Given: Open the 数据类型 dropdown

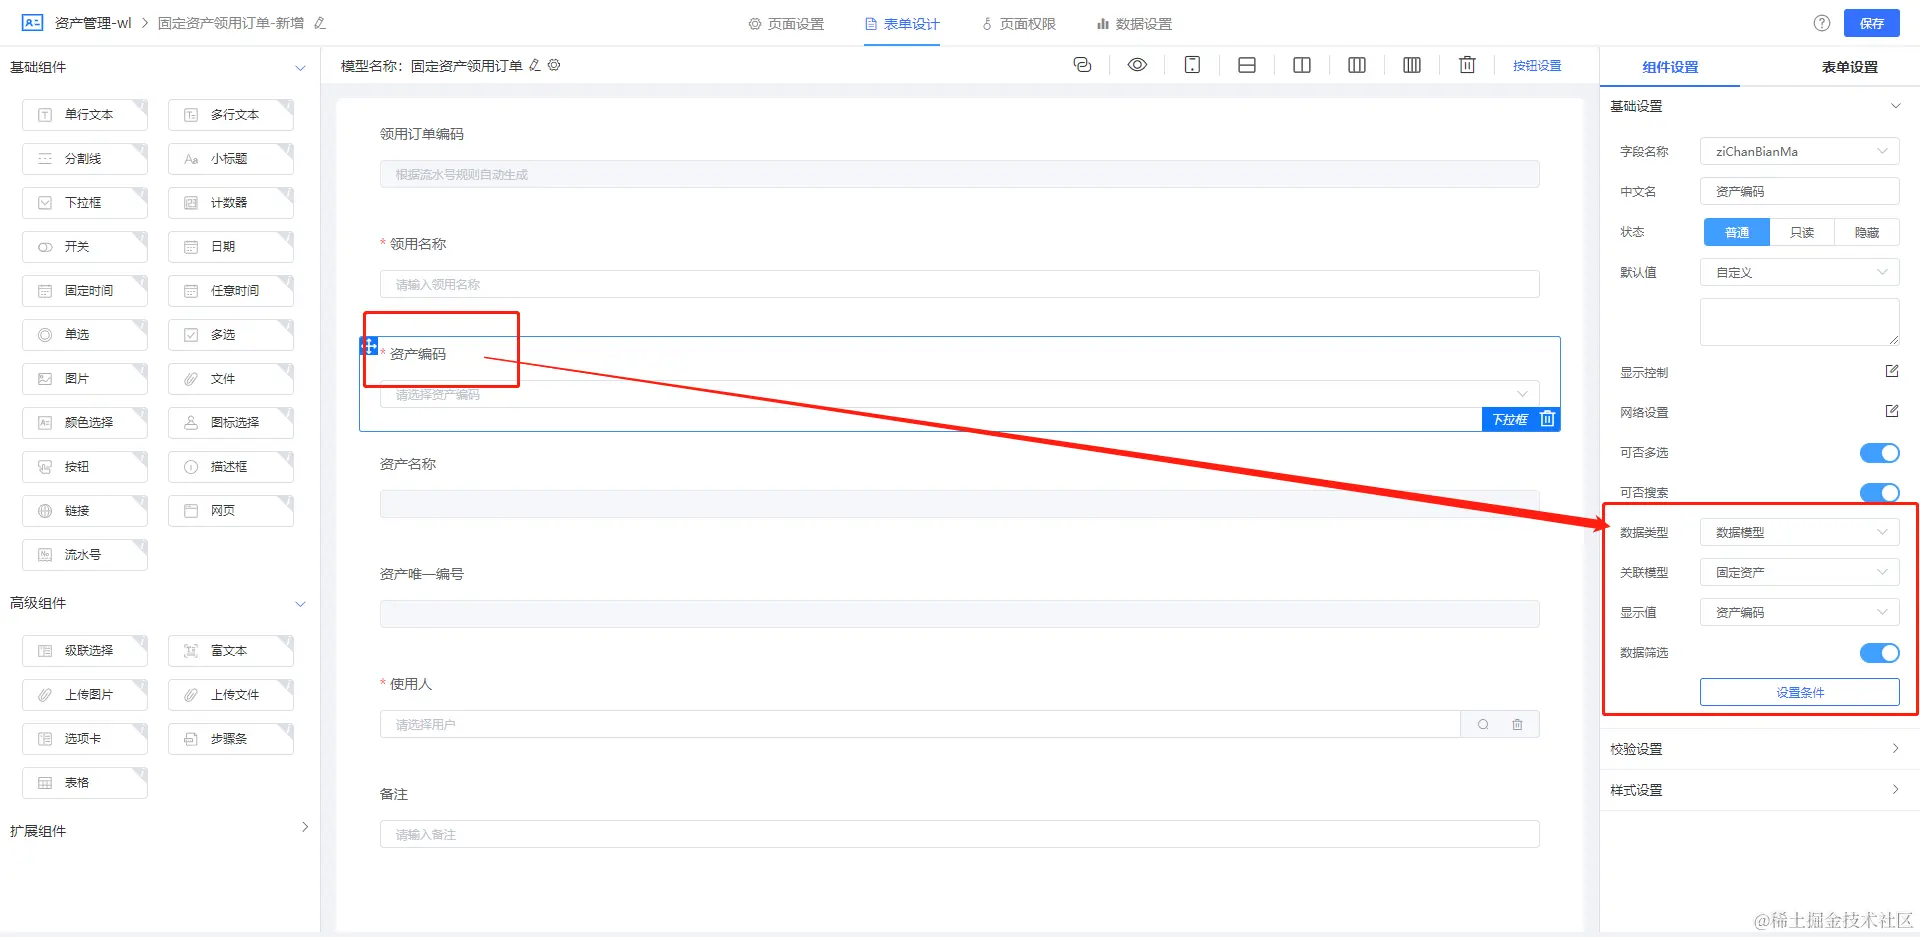Looking at the screenshot, I should (x=1800, y=532).
